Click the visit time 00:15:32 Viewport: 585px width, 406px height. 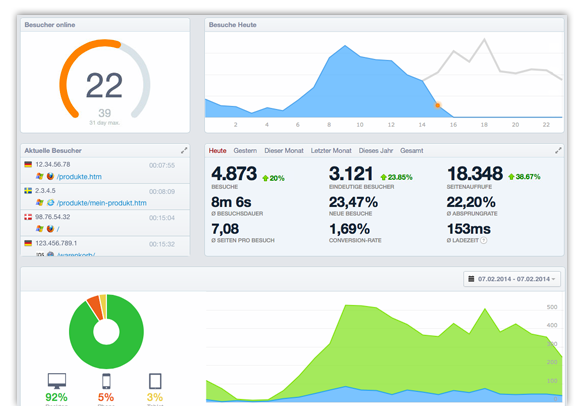point(162,244)
